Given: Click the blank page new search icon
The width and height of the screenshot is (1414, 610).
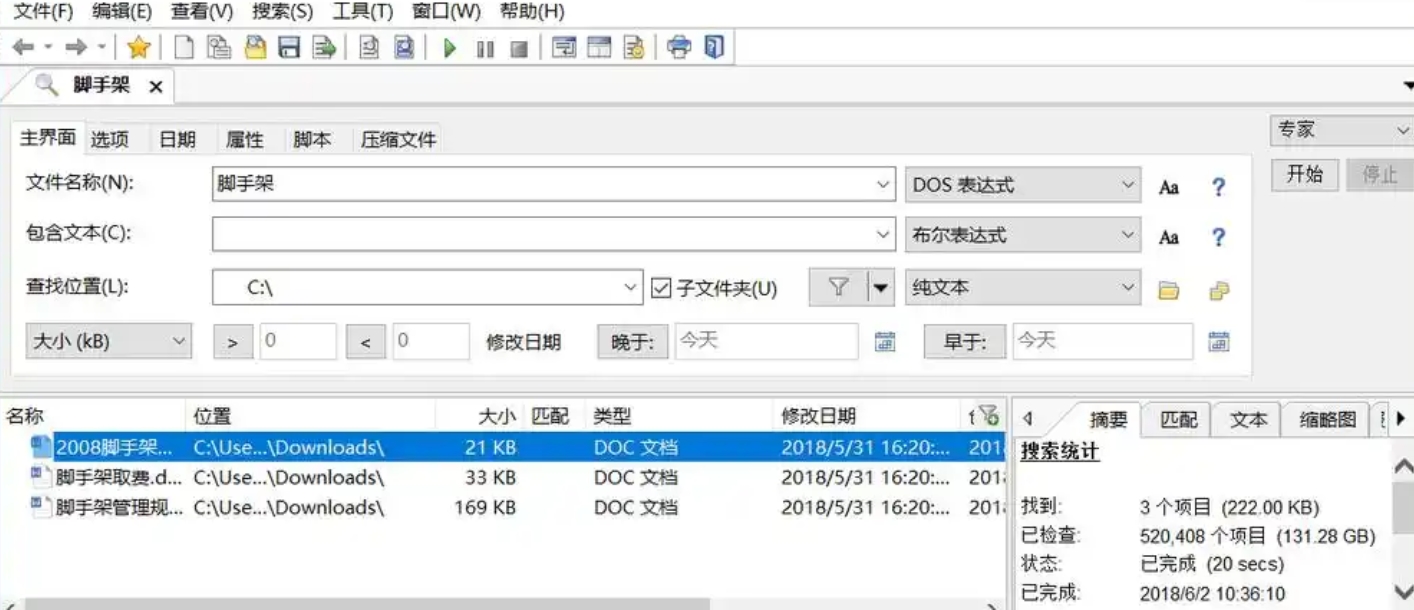Looking at the screenshot, I should tap(184, 47).
